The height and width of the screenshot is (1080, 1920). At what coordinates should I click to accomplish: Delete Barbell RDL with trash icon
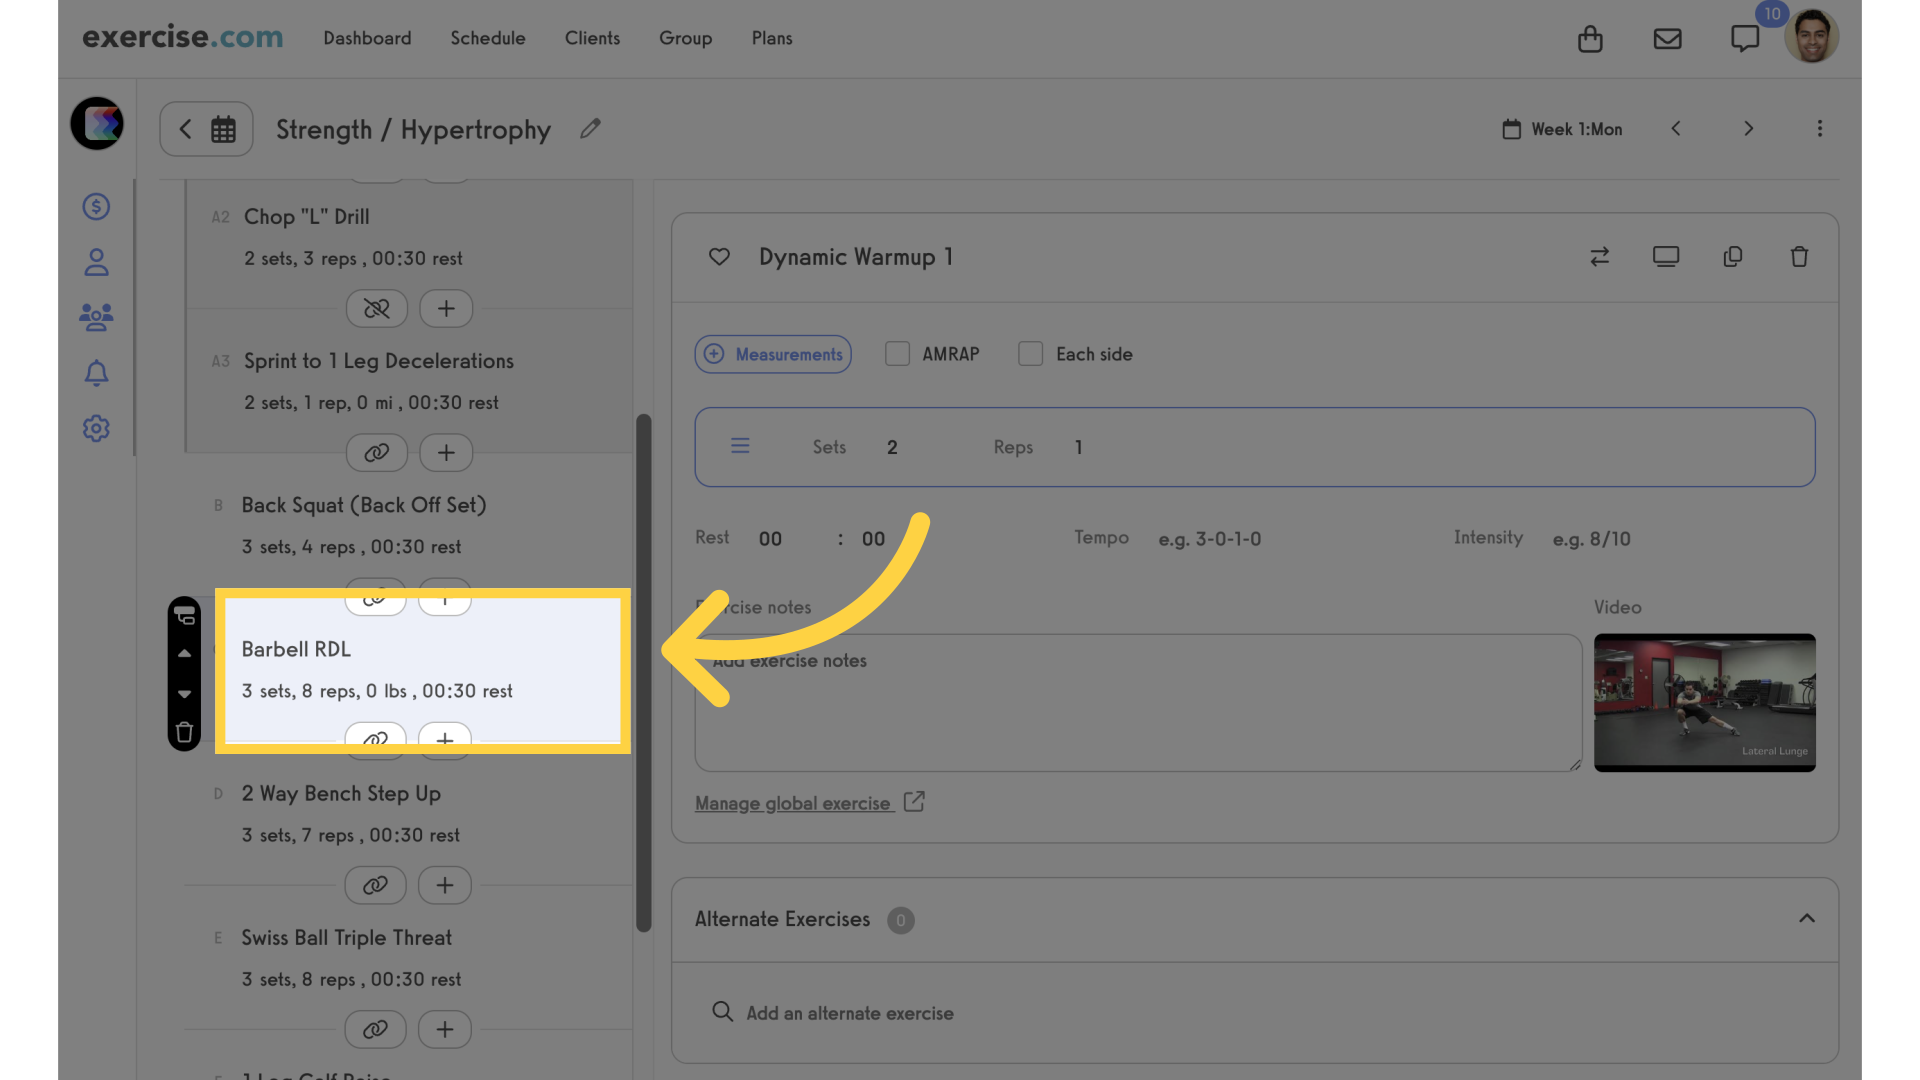pyautogui.click(x=184, y=733)
